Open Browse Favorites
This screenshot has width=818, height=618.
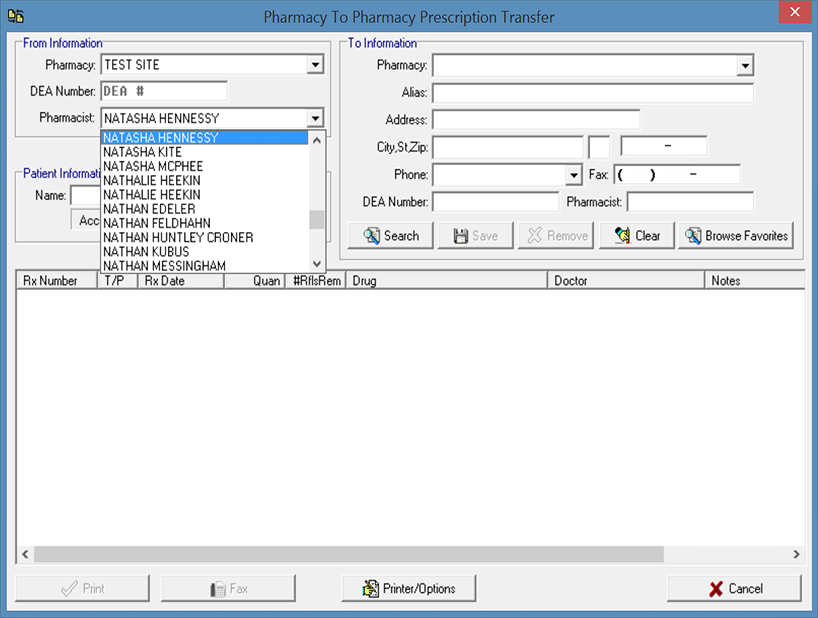coord(735,236)
